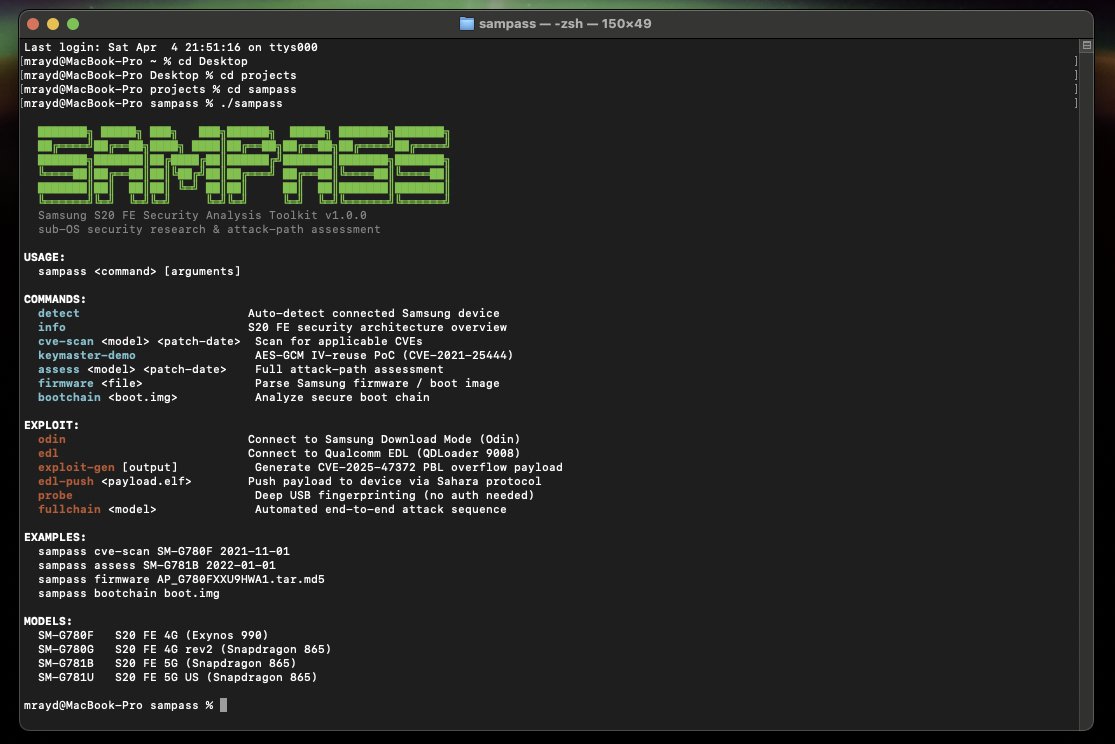The image size is (1115, 744).
Task: Click model row SM-G780G S20 FE 4G rev2
Action: [x=185, y=649]
